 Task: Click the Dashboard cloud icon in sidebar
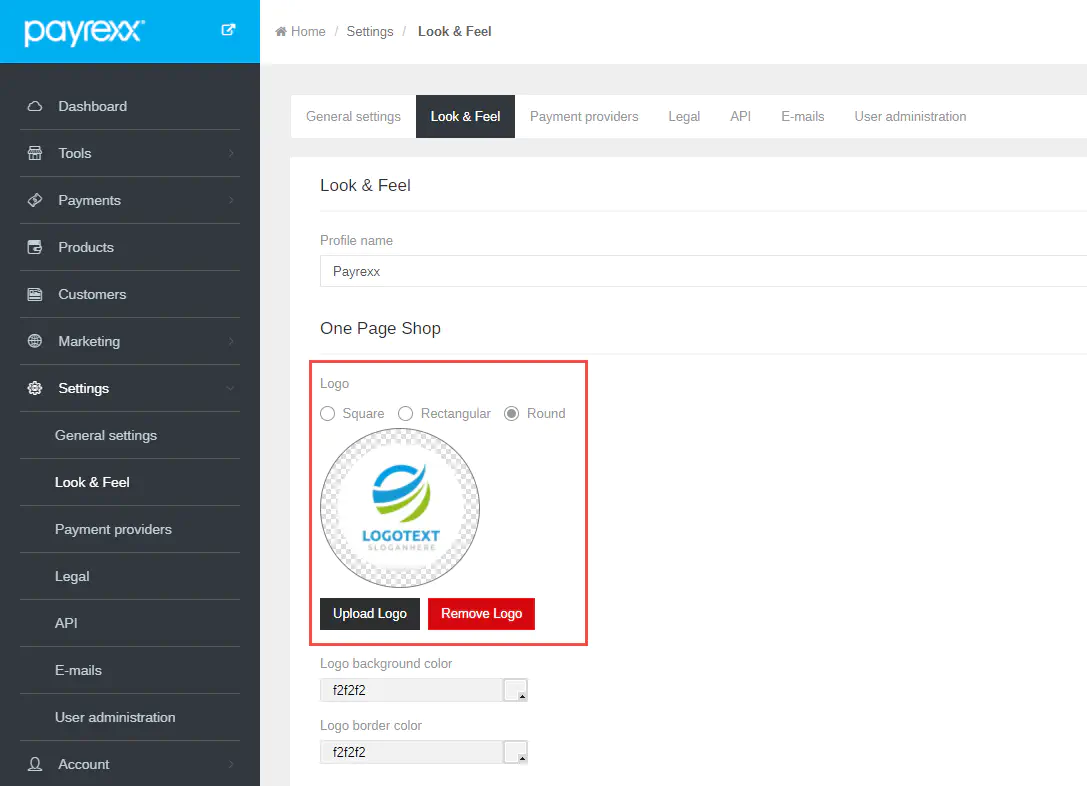tap(35, 106)
